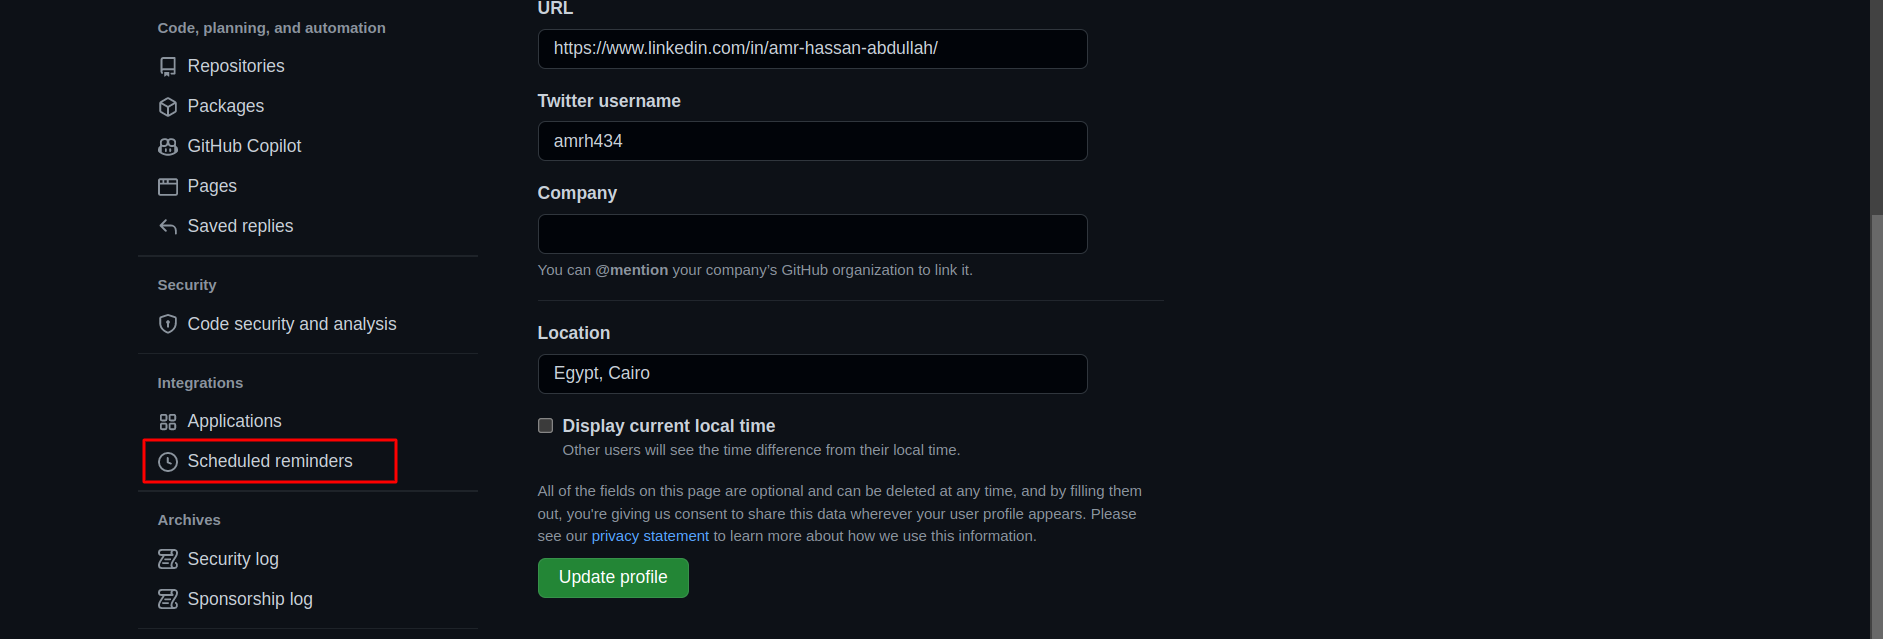The image size is (1883, 639).
Task: Click the page vertical scrollbar
Action: [x=1876, y=400]
